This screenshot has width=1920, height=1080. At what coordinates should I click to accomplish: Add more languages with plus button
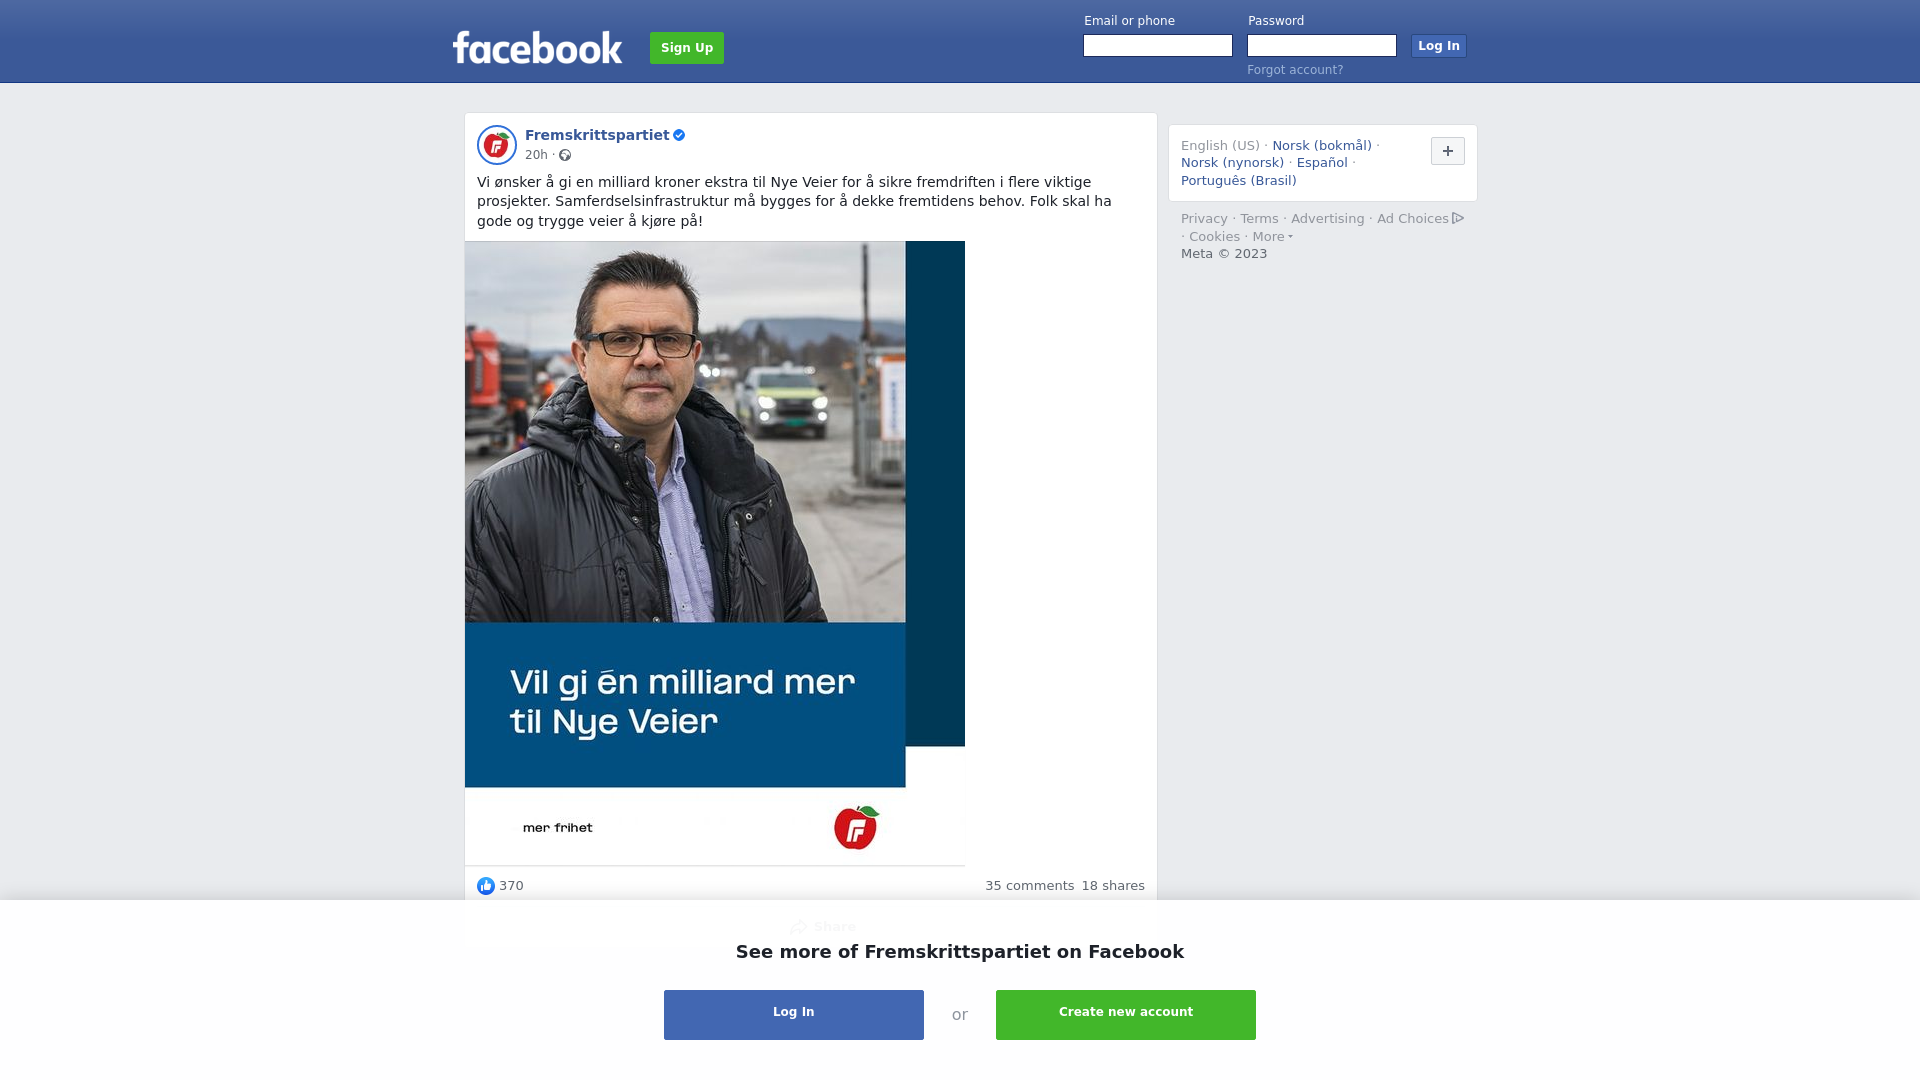1448,151
